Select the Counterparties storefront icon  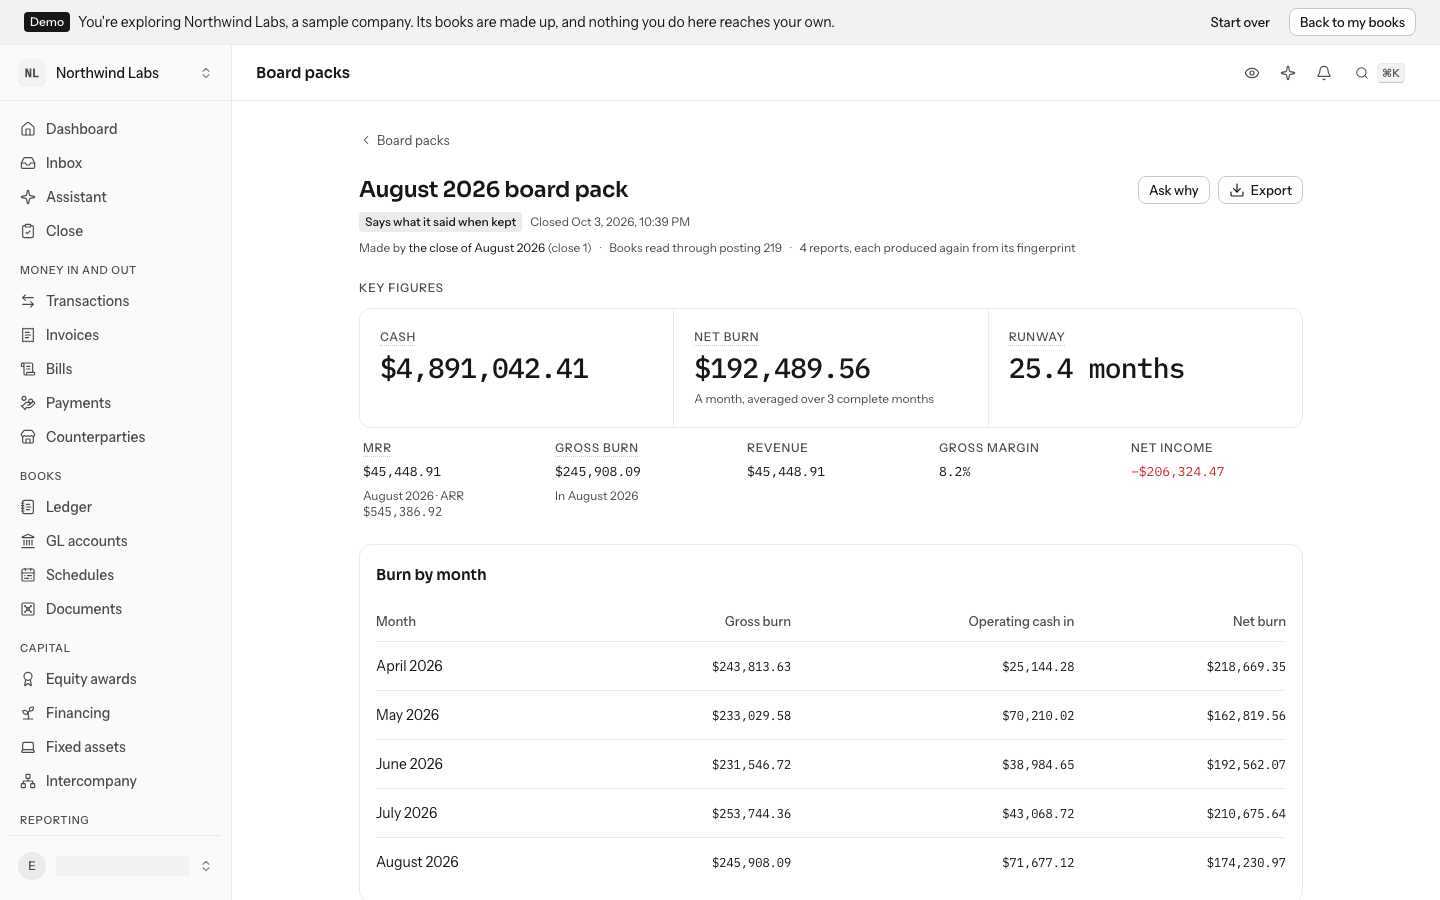click(28, 437)
